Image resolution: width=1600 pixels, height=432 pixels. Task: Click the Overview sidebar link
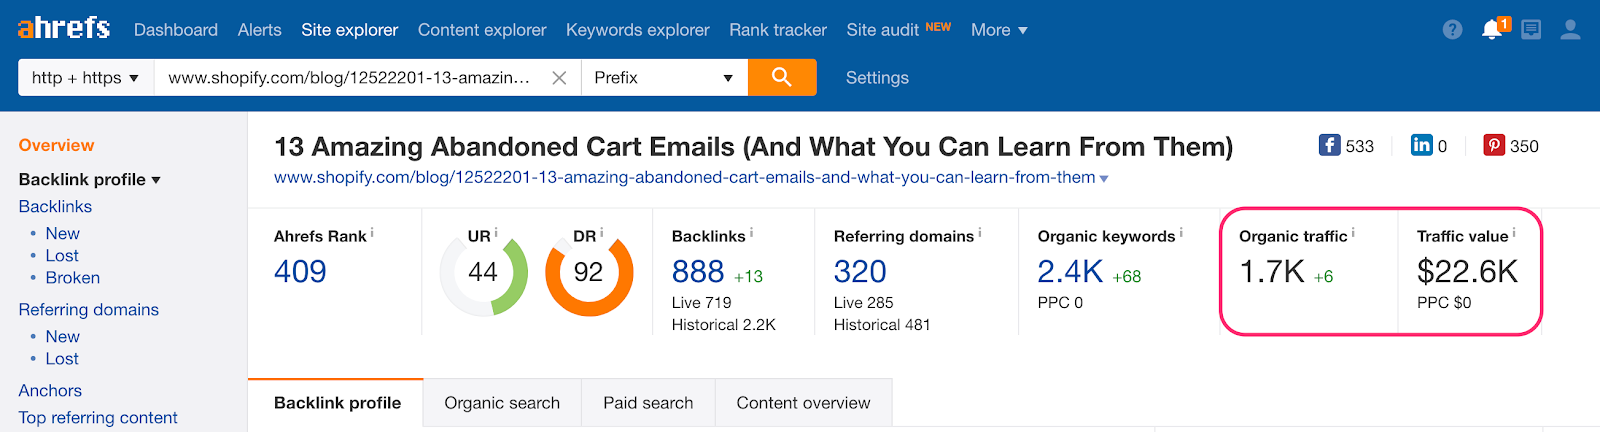coord(56,145)
